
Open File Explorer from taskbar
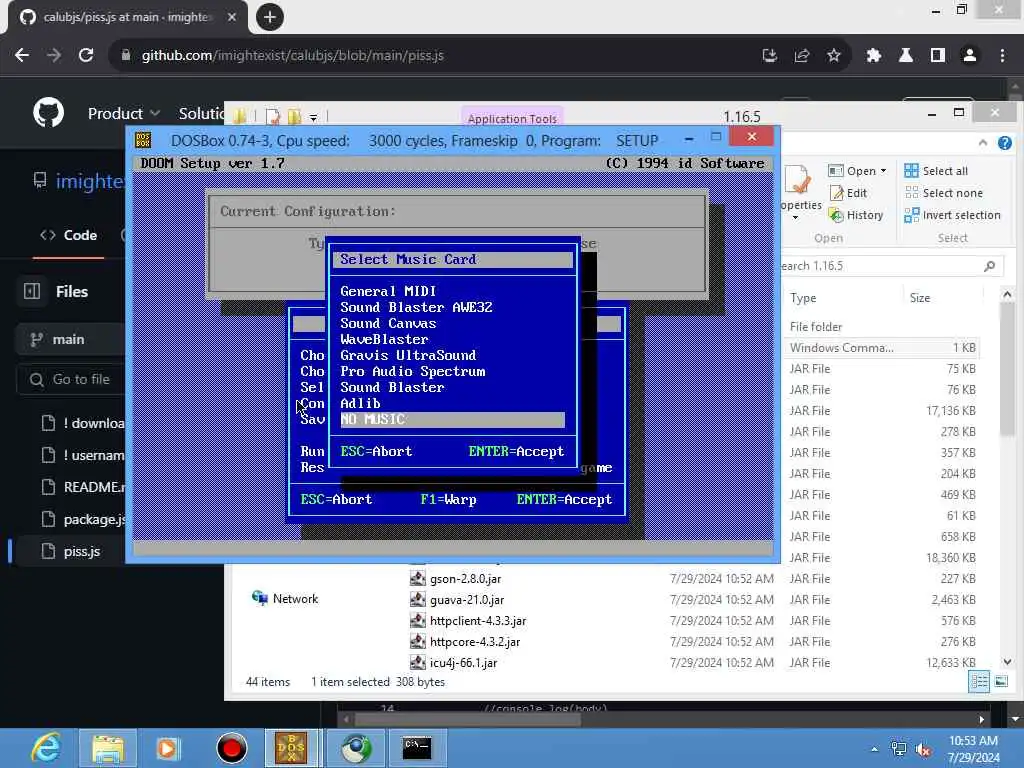[108, 748]
